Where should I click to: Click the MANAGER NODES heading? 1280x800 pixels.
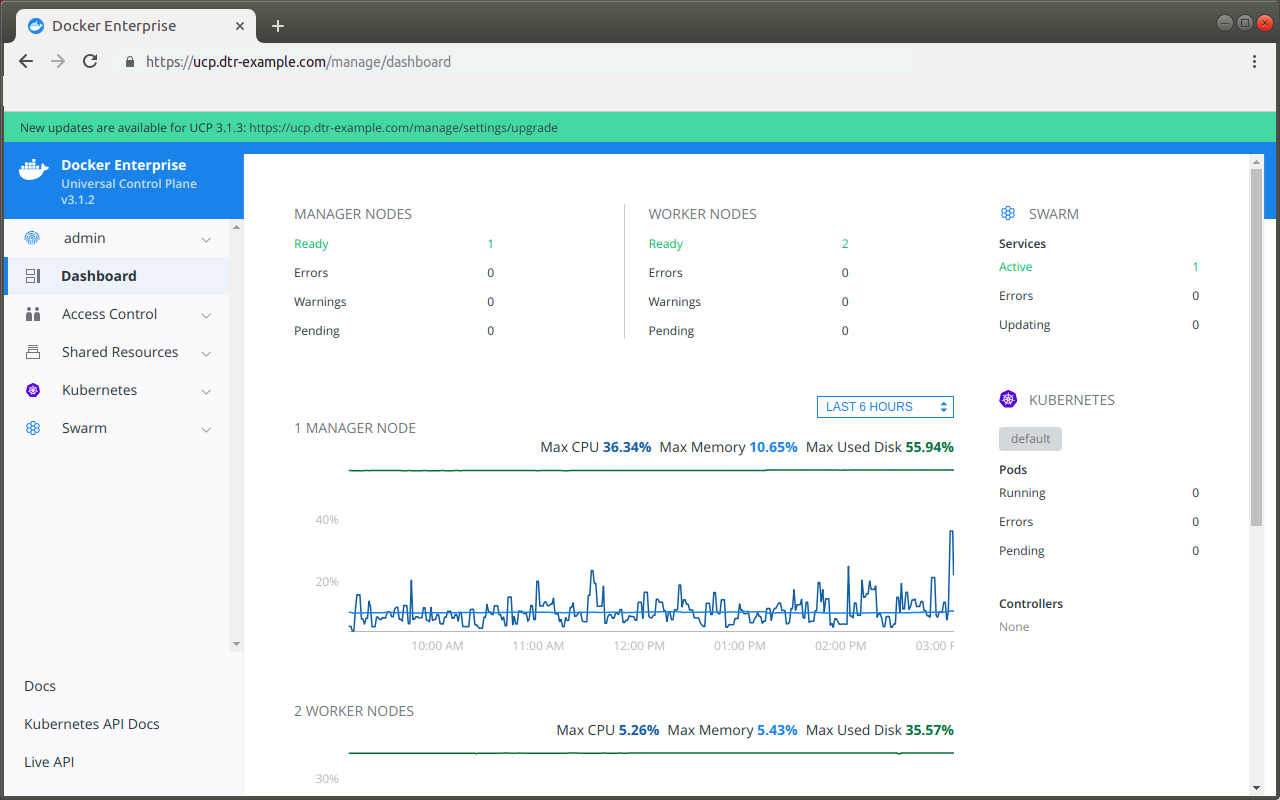(353, 214)
